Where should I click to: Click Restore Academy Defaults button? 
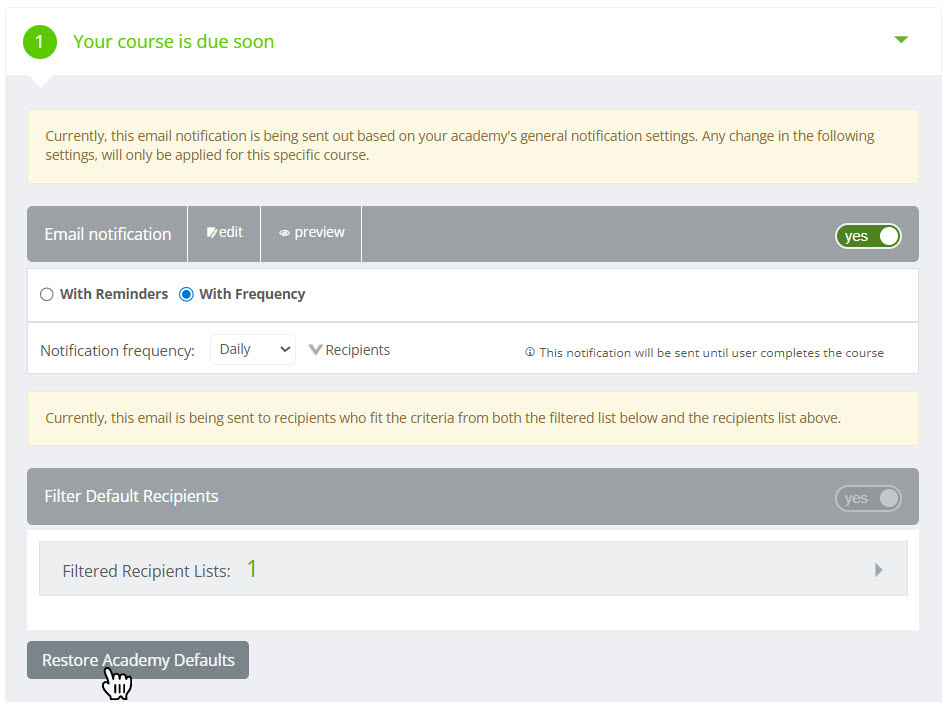[x=138, y=660]
